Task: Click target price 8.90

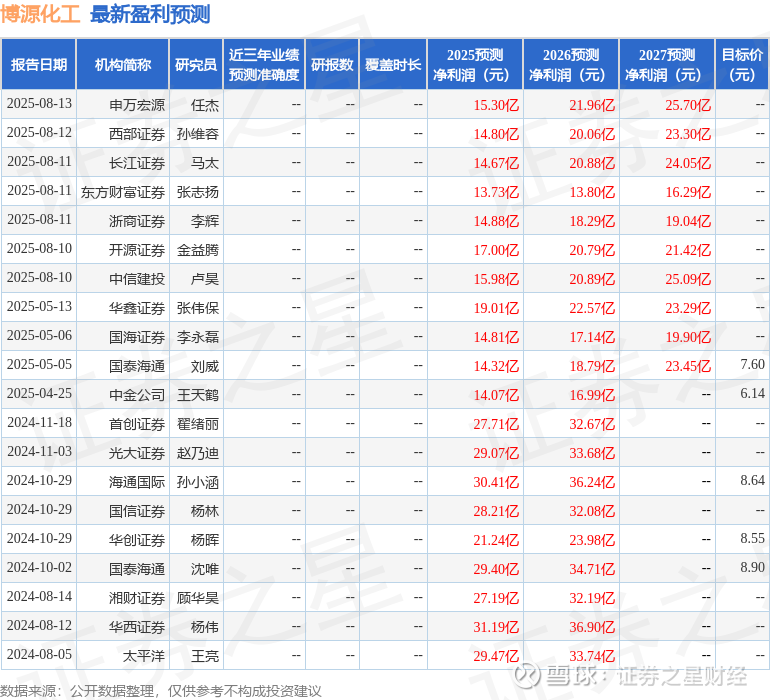Action: click(752, 567)
